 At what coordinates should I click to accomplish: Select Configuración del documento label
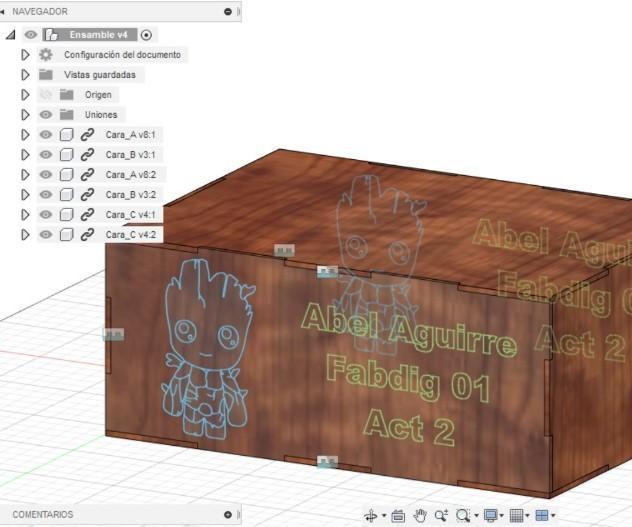(x=122, y=55)
